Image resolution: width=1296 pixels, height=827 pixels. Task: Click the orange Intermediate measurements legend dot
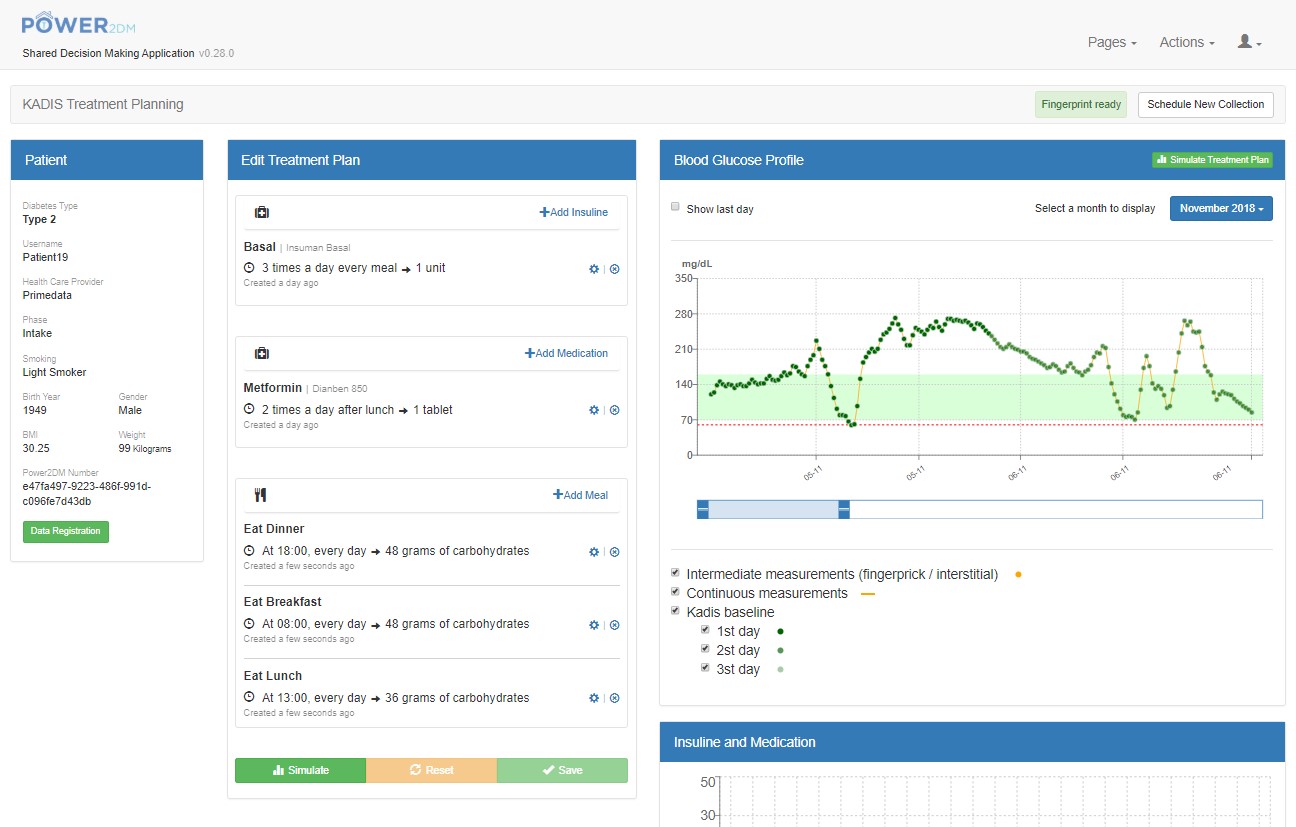tap(1018, 575)
